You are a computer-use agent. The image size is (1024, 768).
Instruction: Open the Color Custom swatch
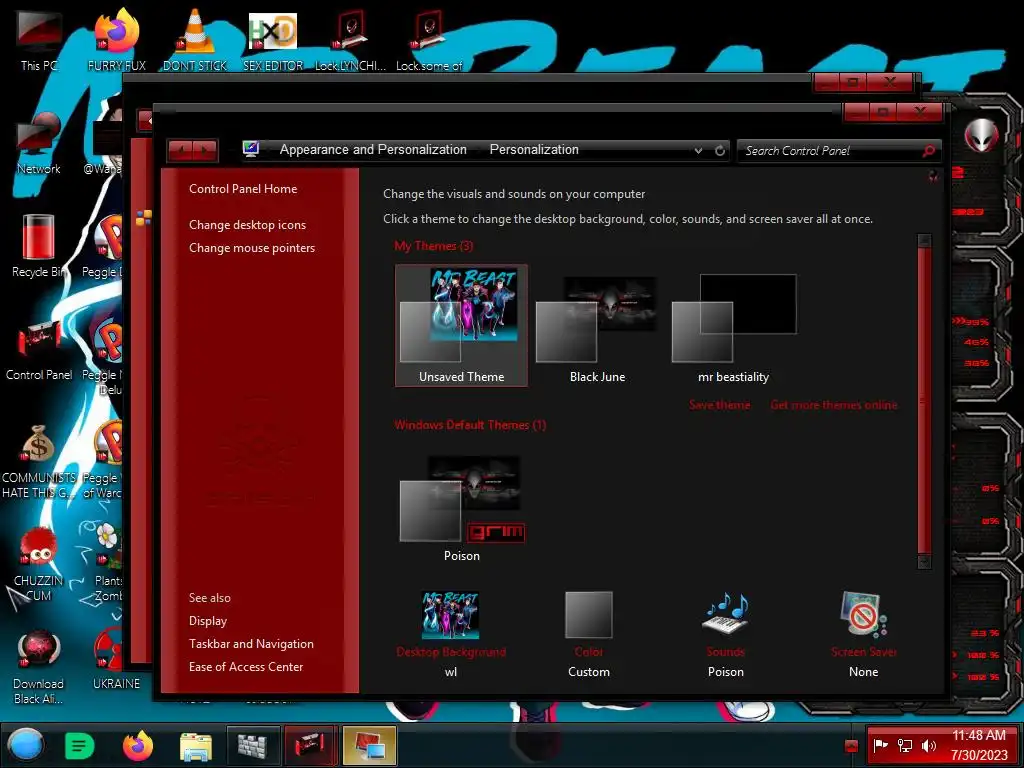[588, 635]
